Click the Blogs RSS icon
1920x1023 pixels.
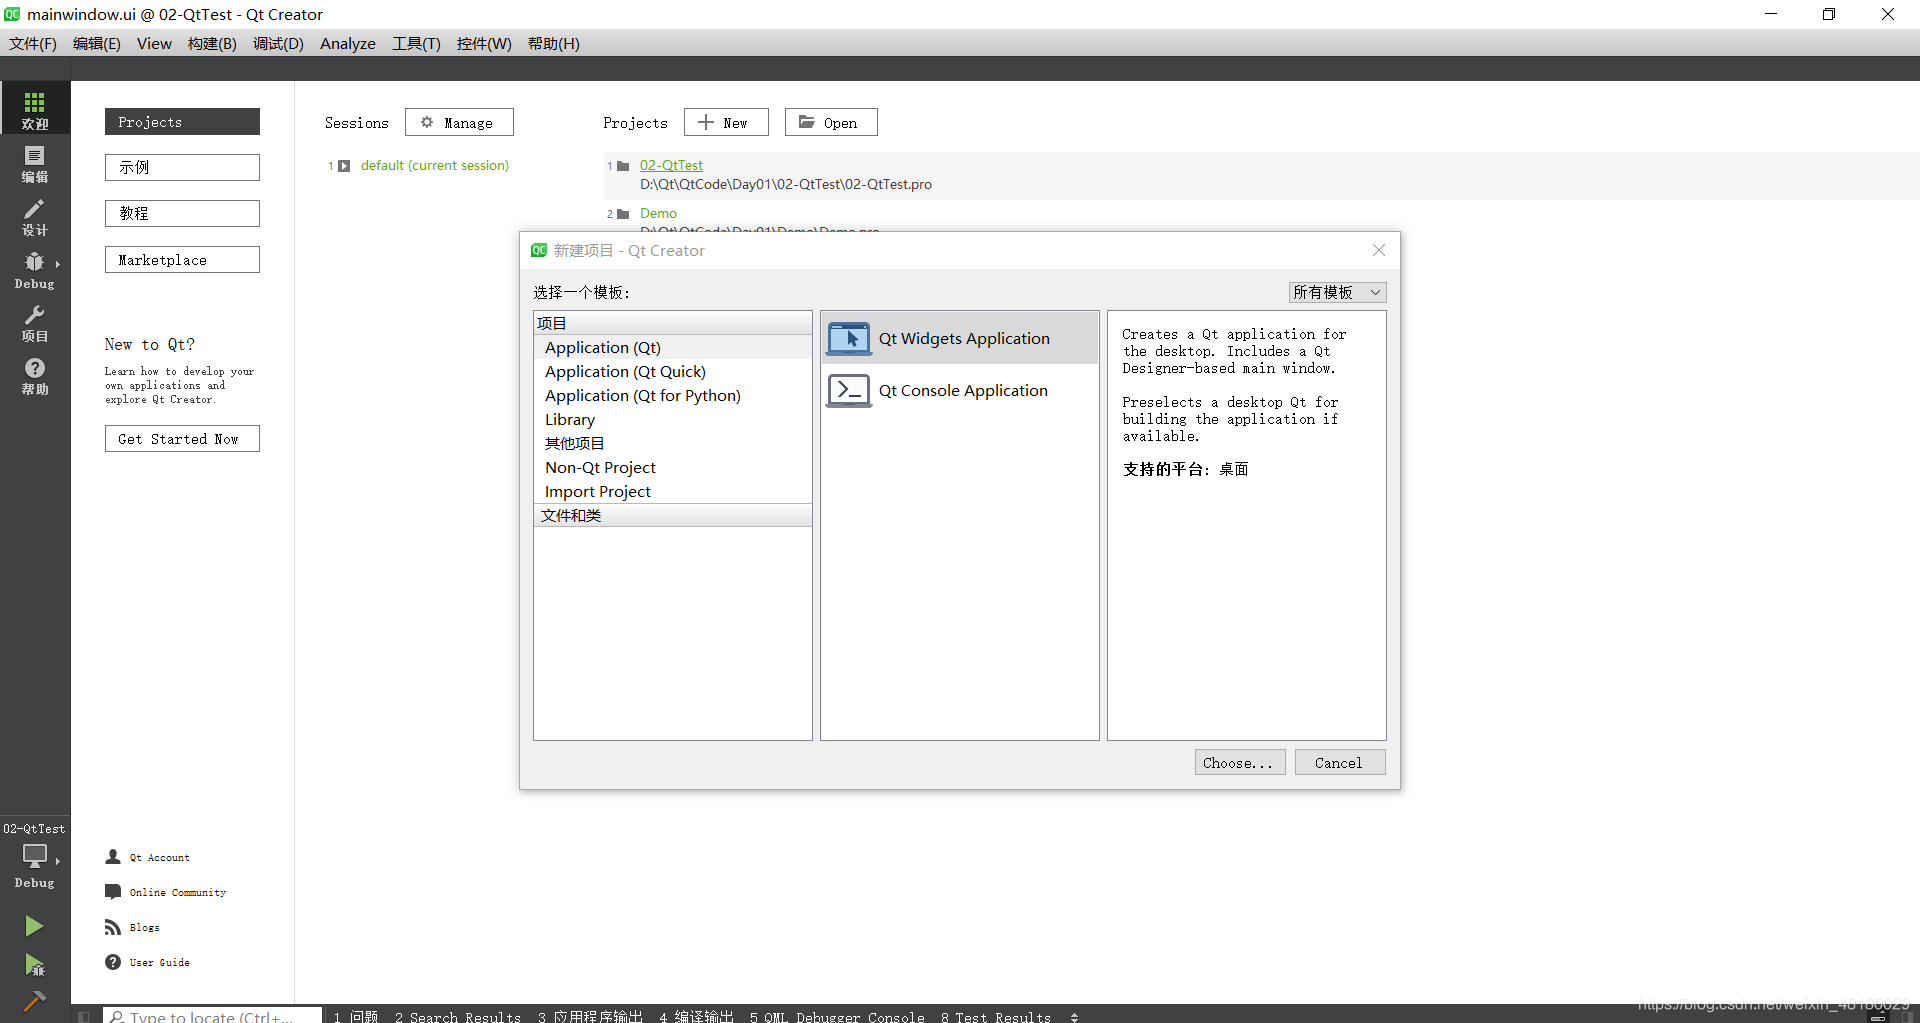pyautogui.click(x=113, y=927)
